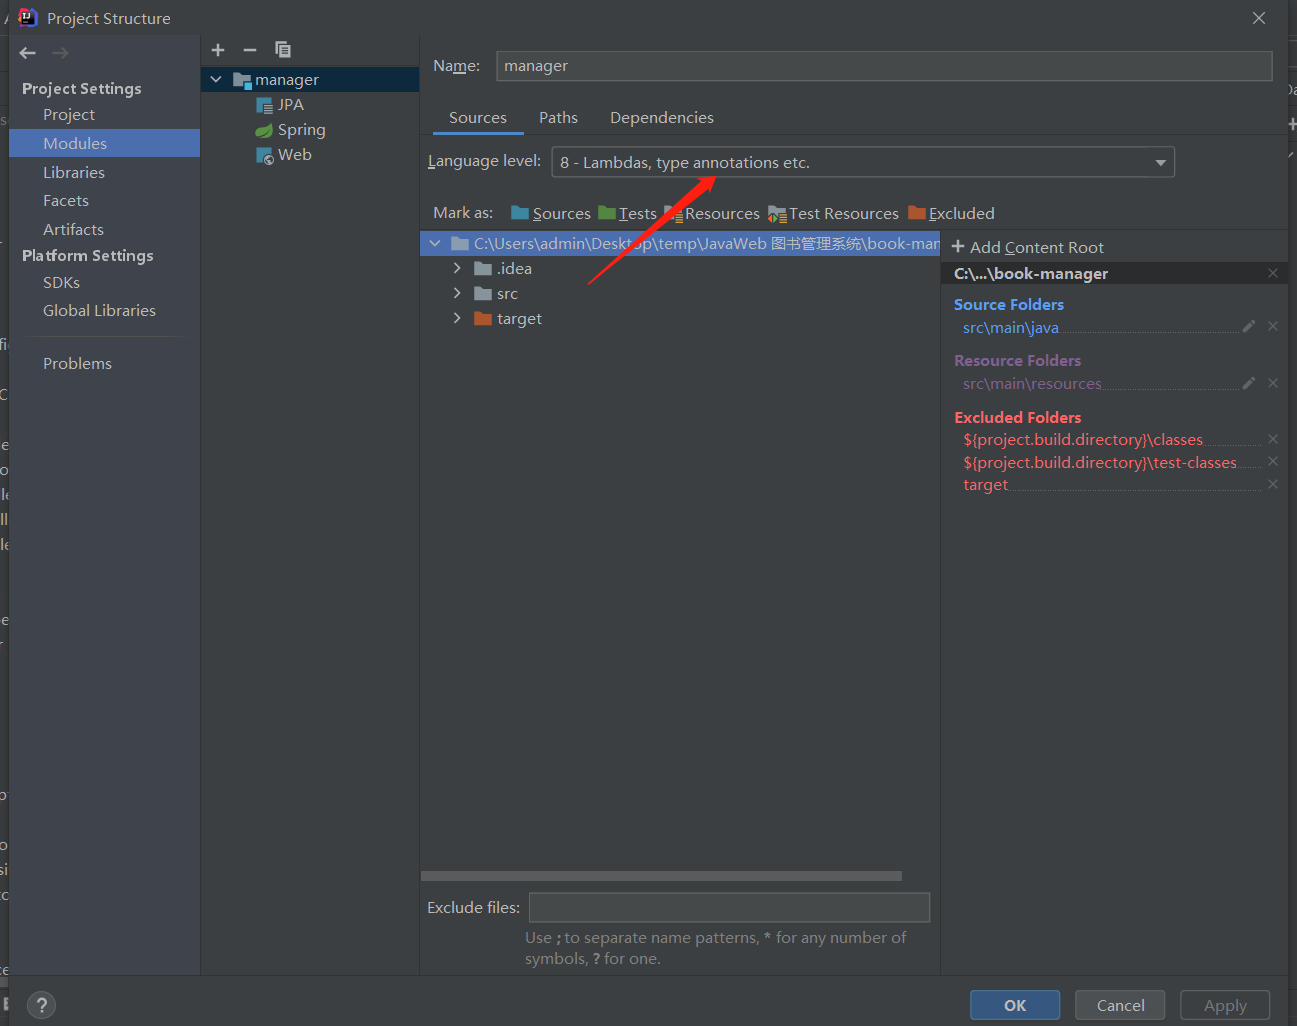Mark selected folder as Excluded
This screenshot has width=1297, height=1026.
(951, 214)
